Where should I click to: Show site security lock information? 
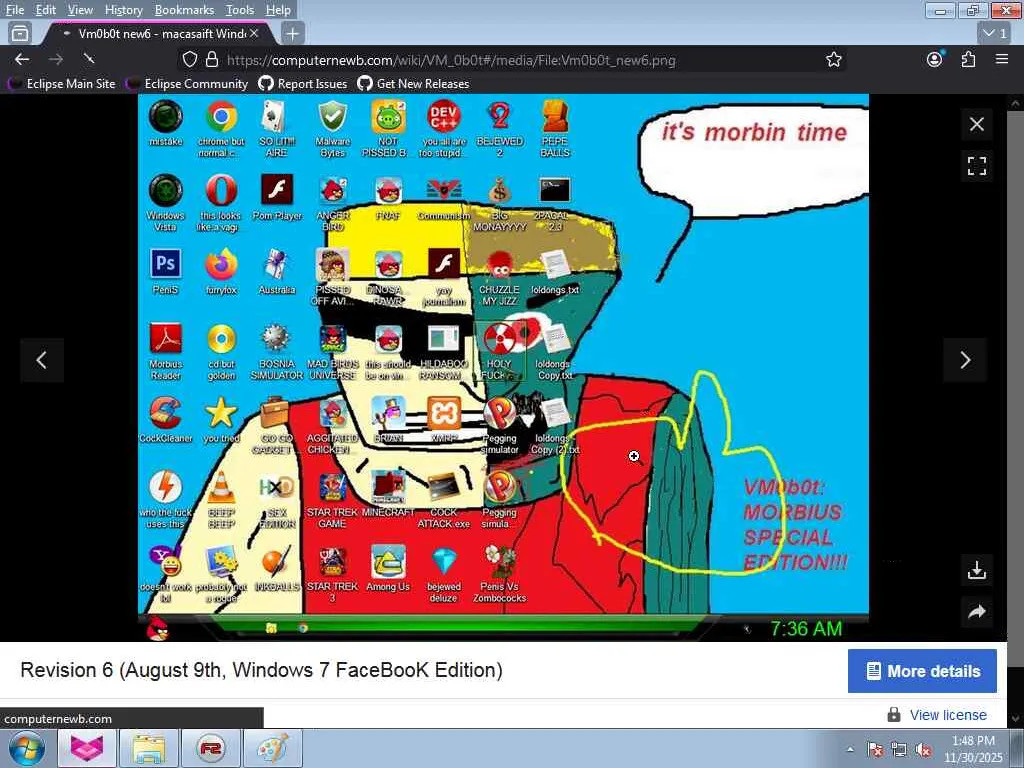pos(212,59)
